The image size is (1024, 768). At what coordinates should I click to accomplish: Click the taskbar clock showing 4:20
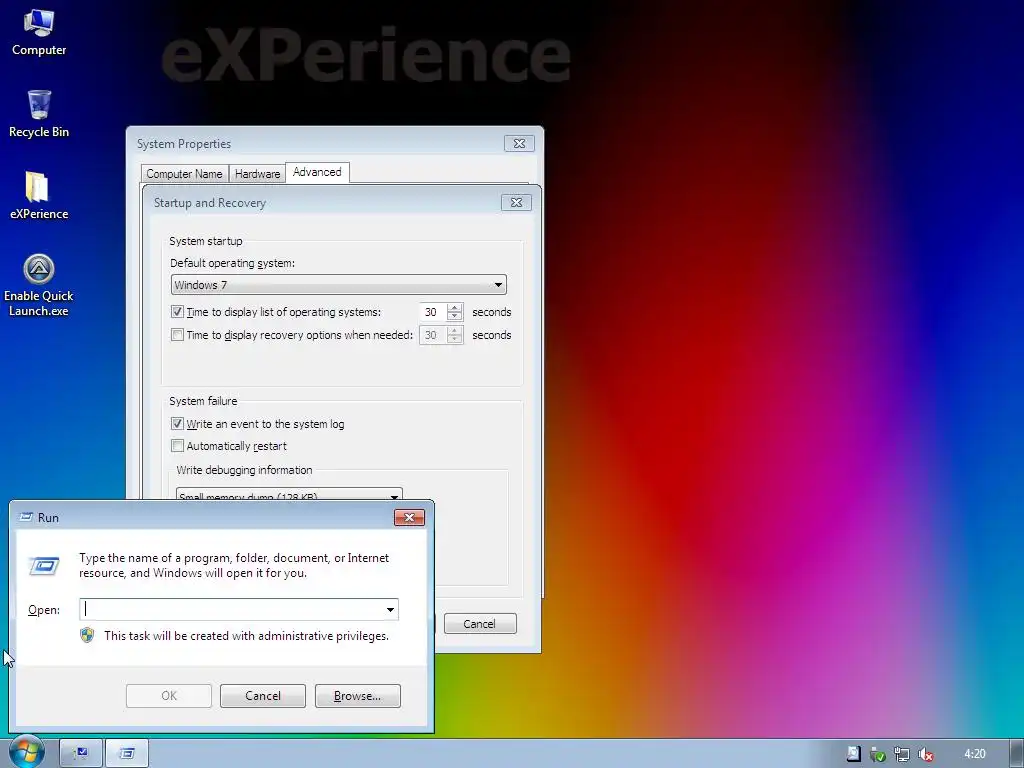[974, 754]
